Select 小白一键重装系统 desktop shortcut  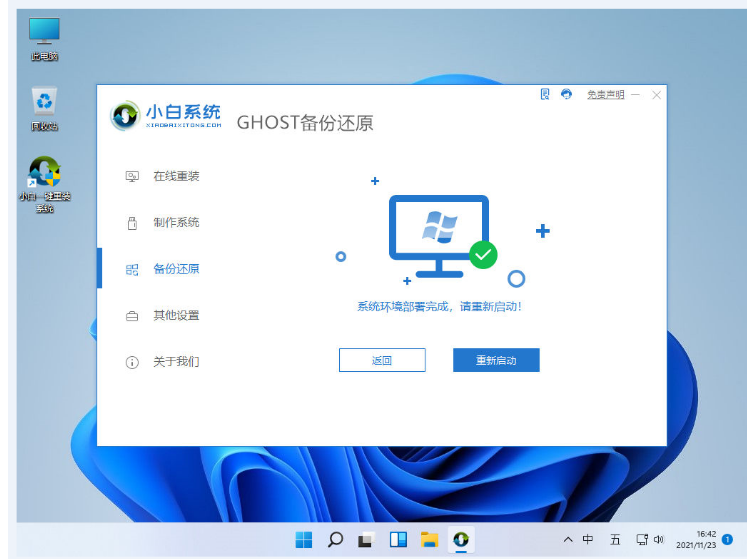[x=44, y=184]
